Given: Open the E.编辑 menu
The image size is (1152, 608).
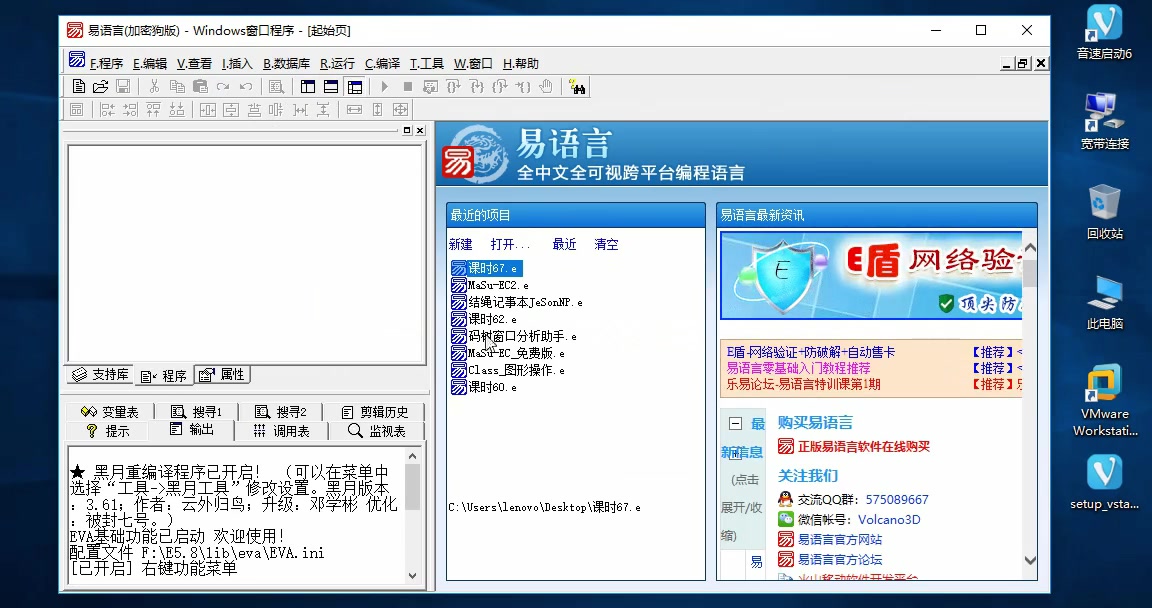Looking at the screenshot, I should tap(150, 64).
